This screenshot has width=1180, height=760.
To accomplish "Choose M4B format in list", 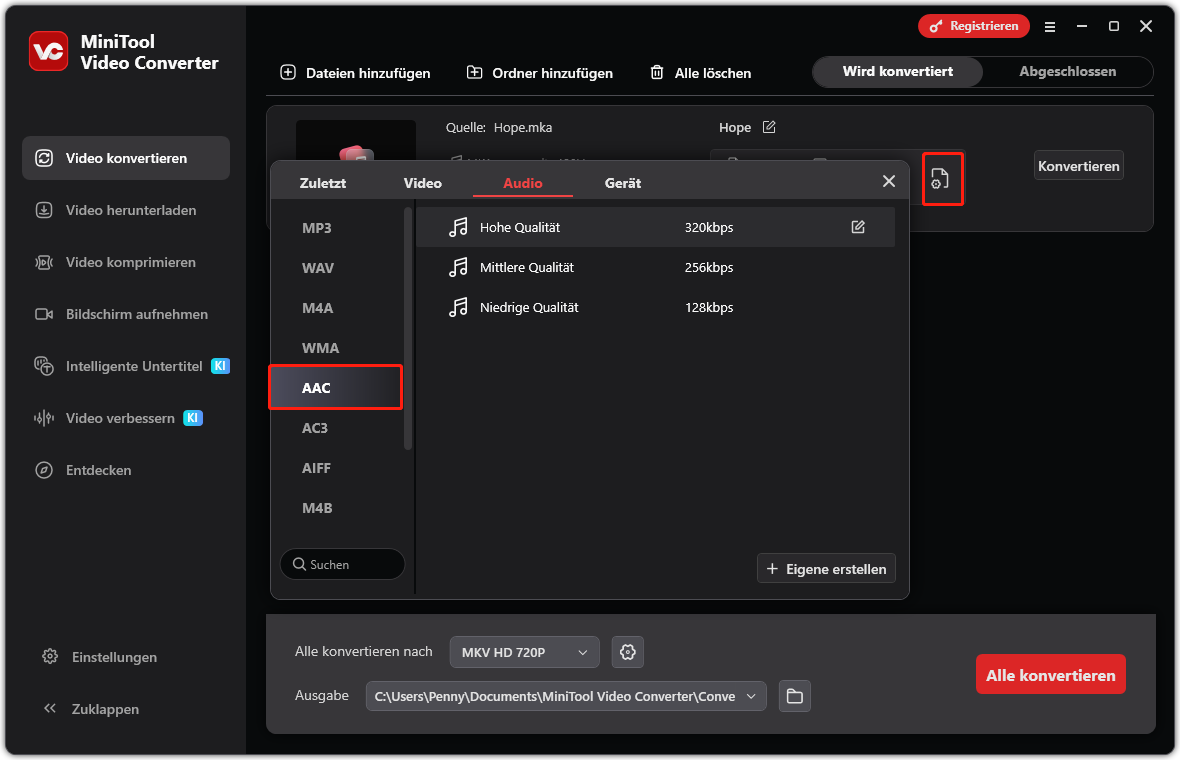I will 336,508.
